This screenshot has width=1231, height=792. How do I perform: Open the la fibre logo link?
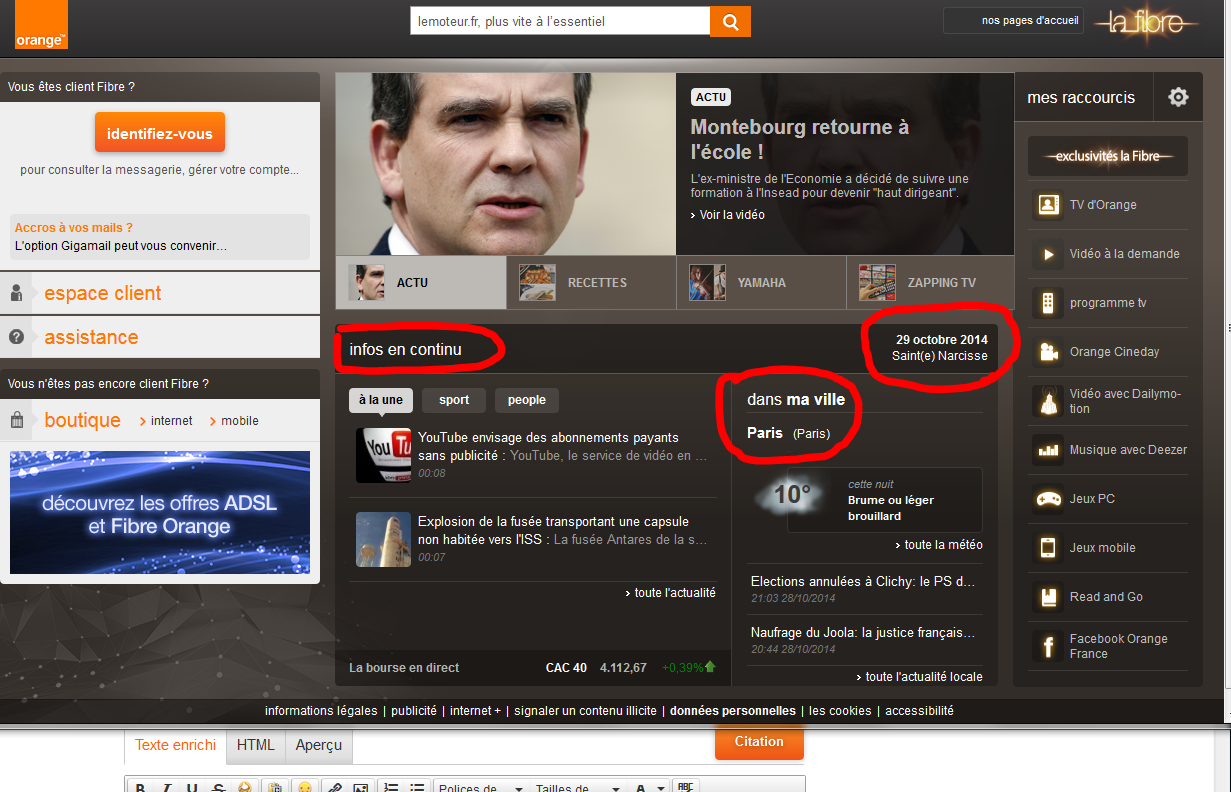[1146, 23]
